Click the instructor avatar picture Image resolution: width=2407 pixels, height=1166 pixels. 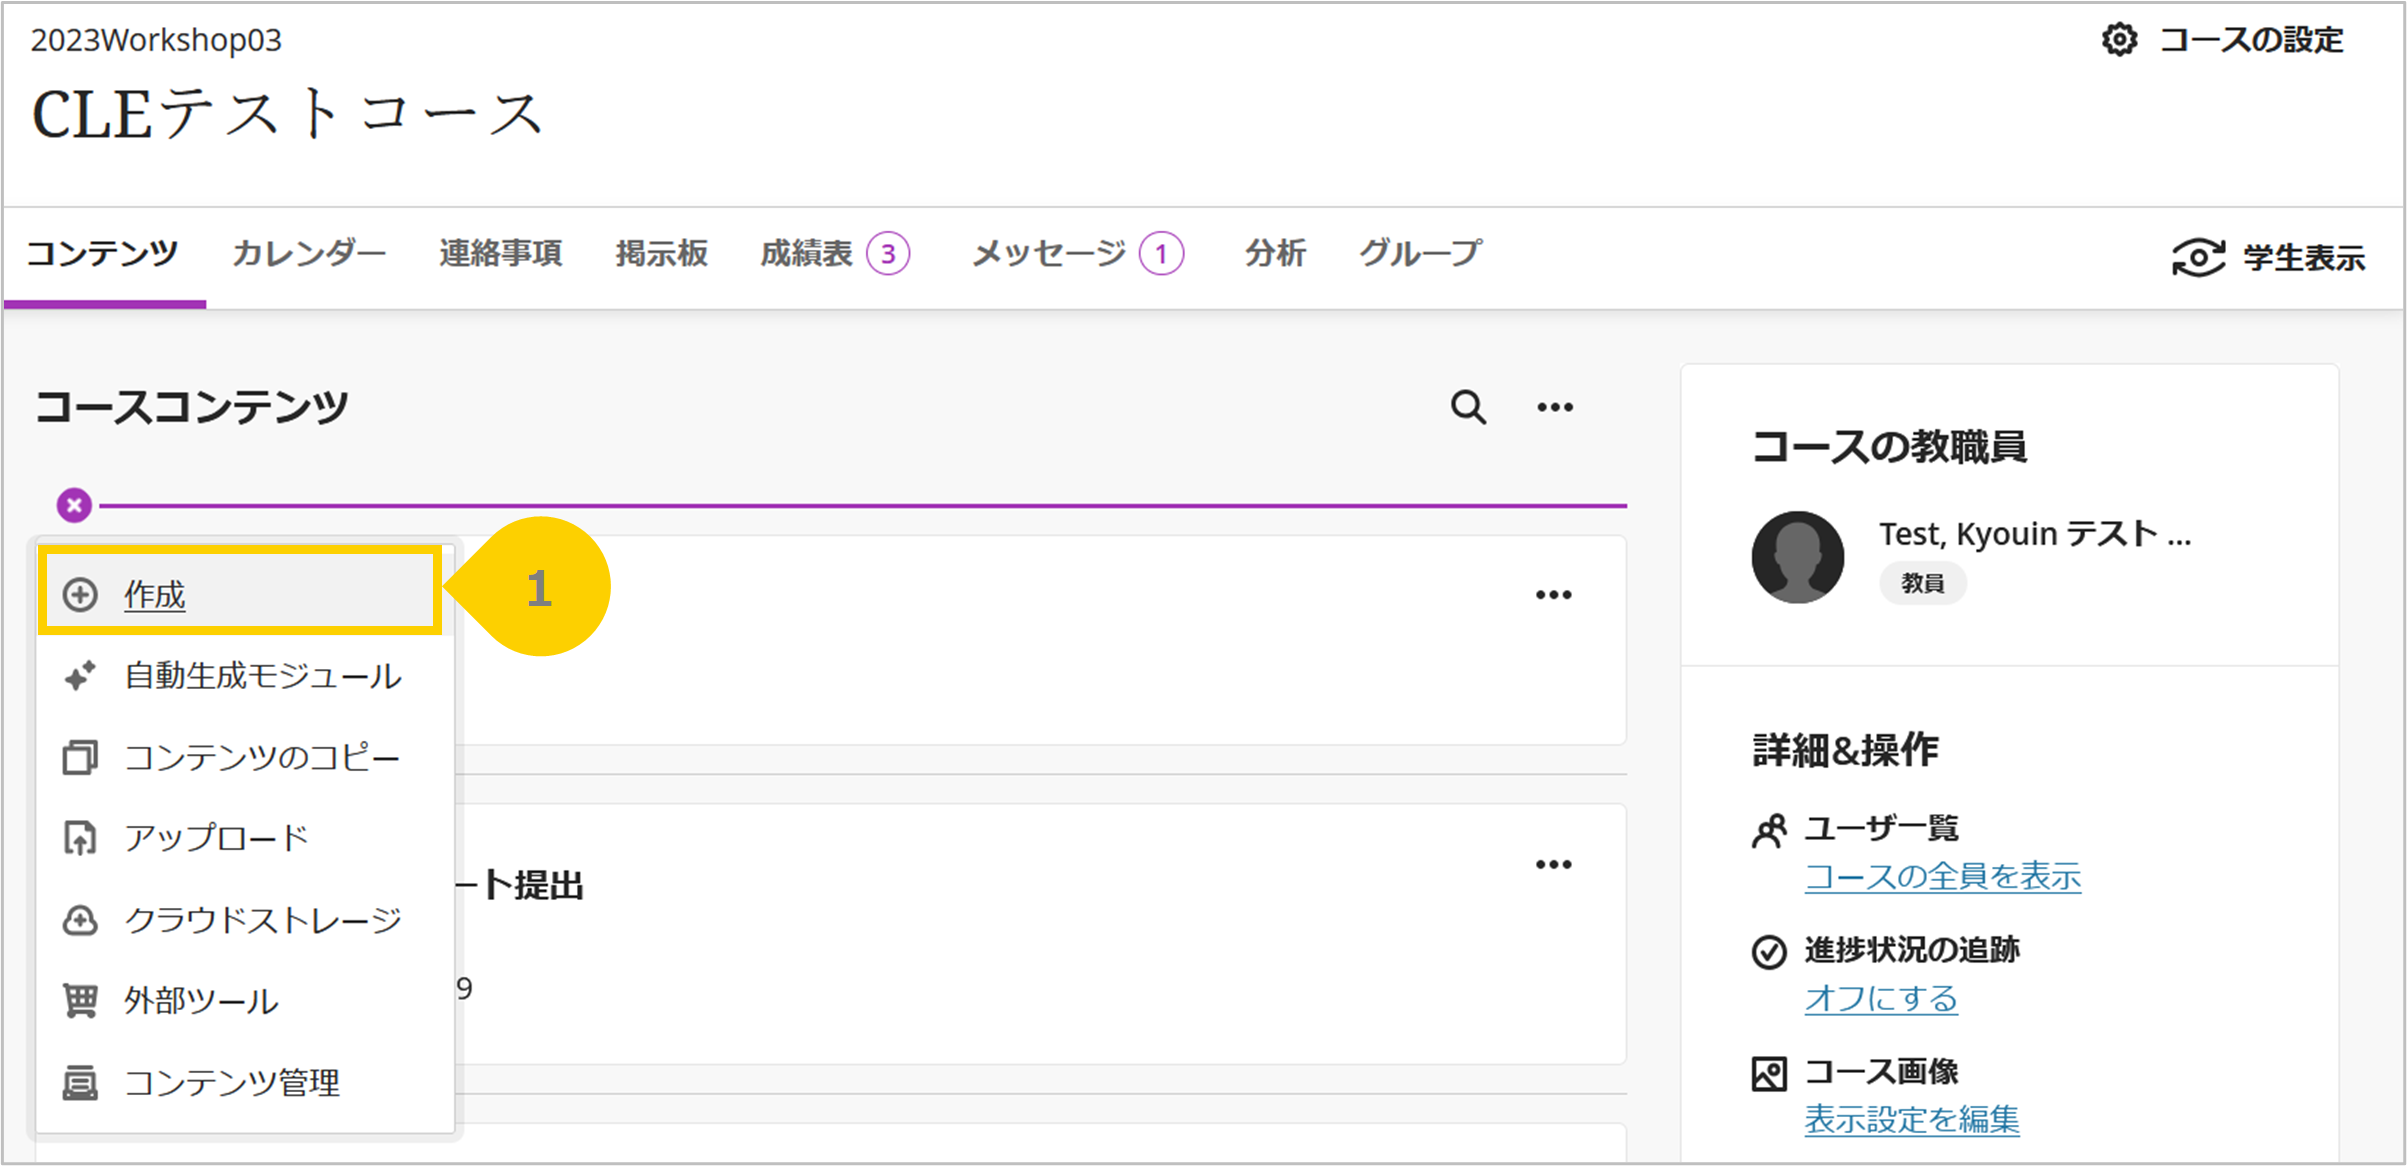tap(1798, 557)
